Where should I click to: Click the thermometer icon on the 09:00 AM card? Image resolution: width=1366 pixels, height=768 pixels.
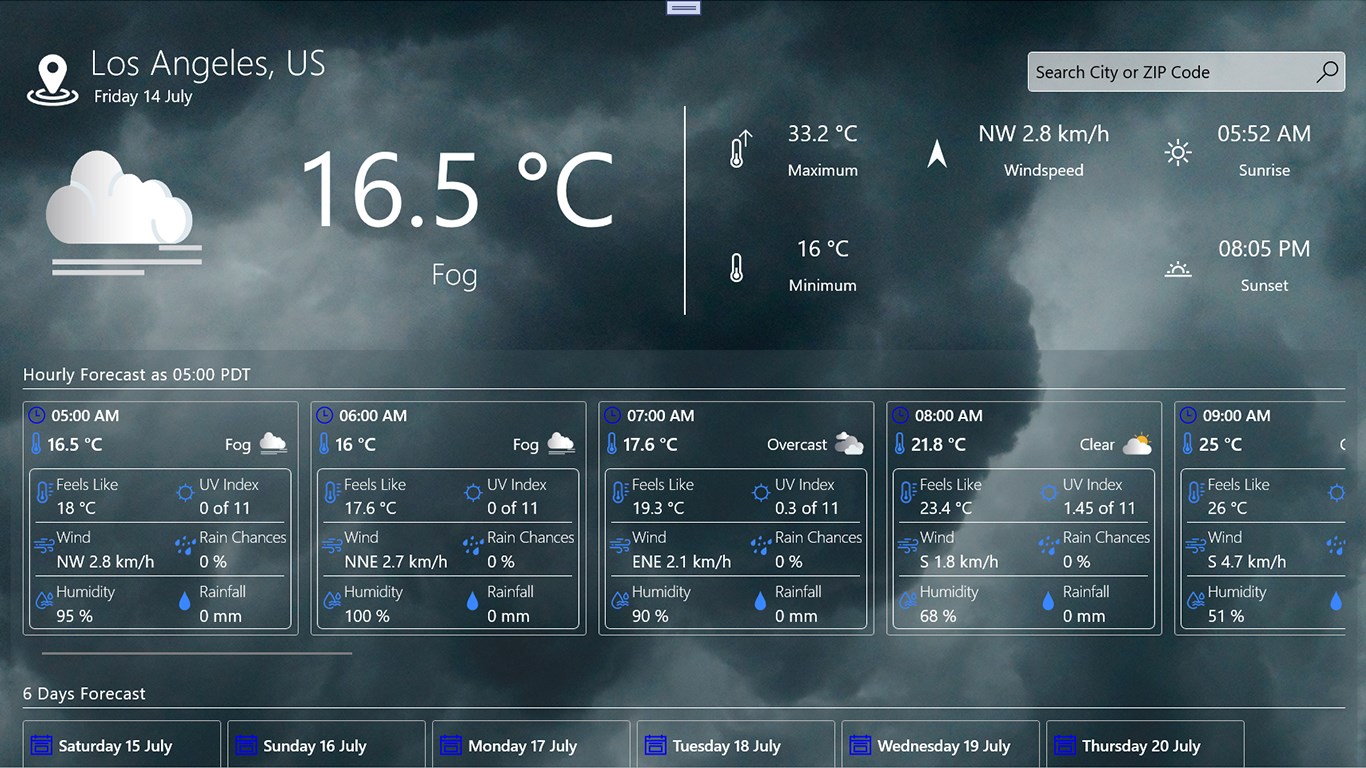tap(1186, 443)
